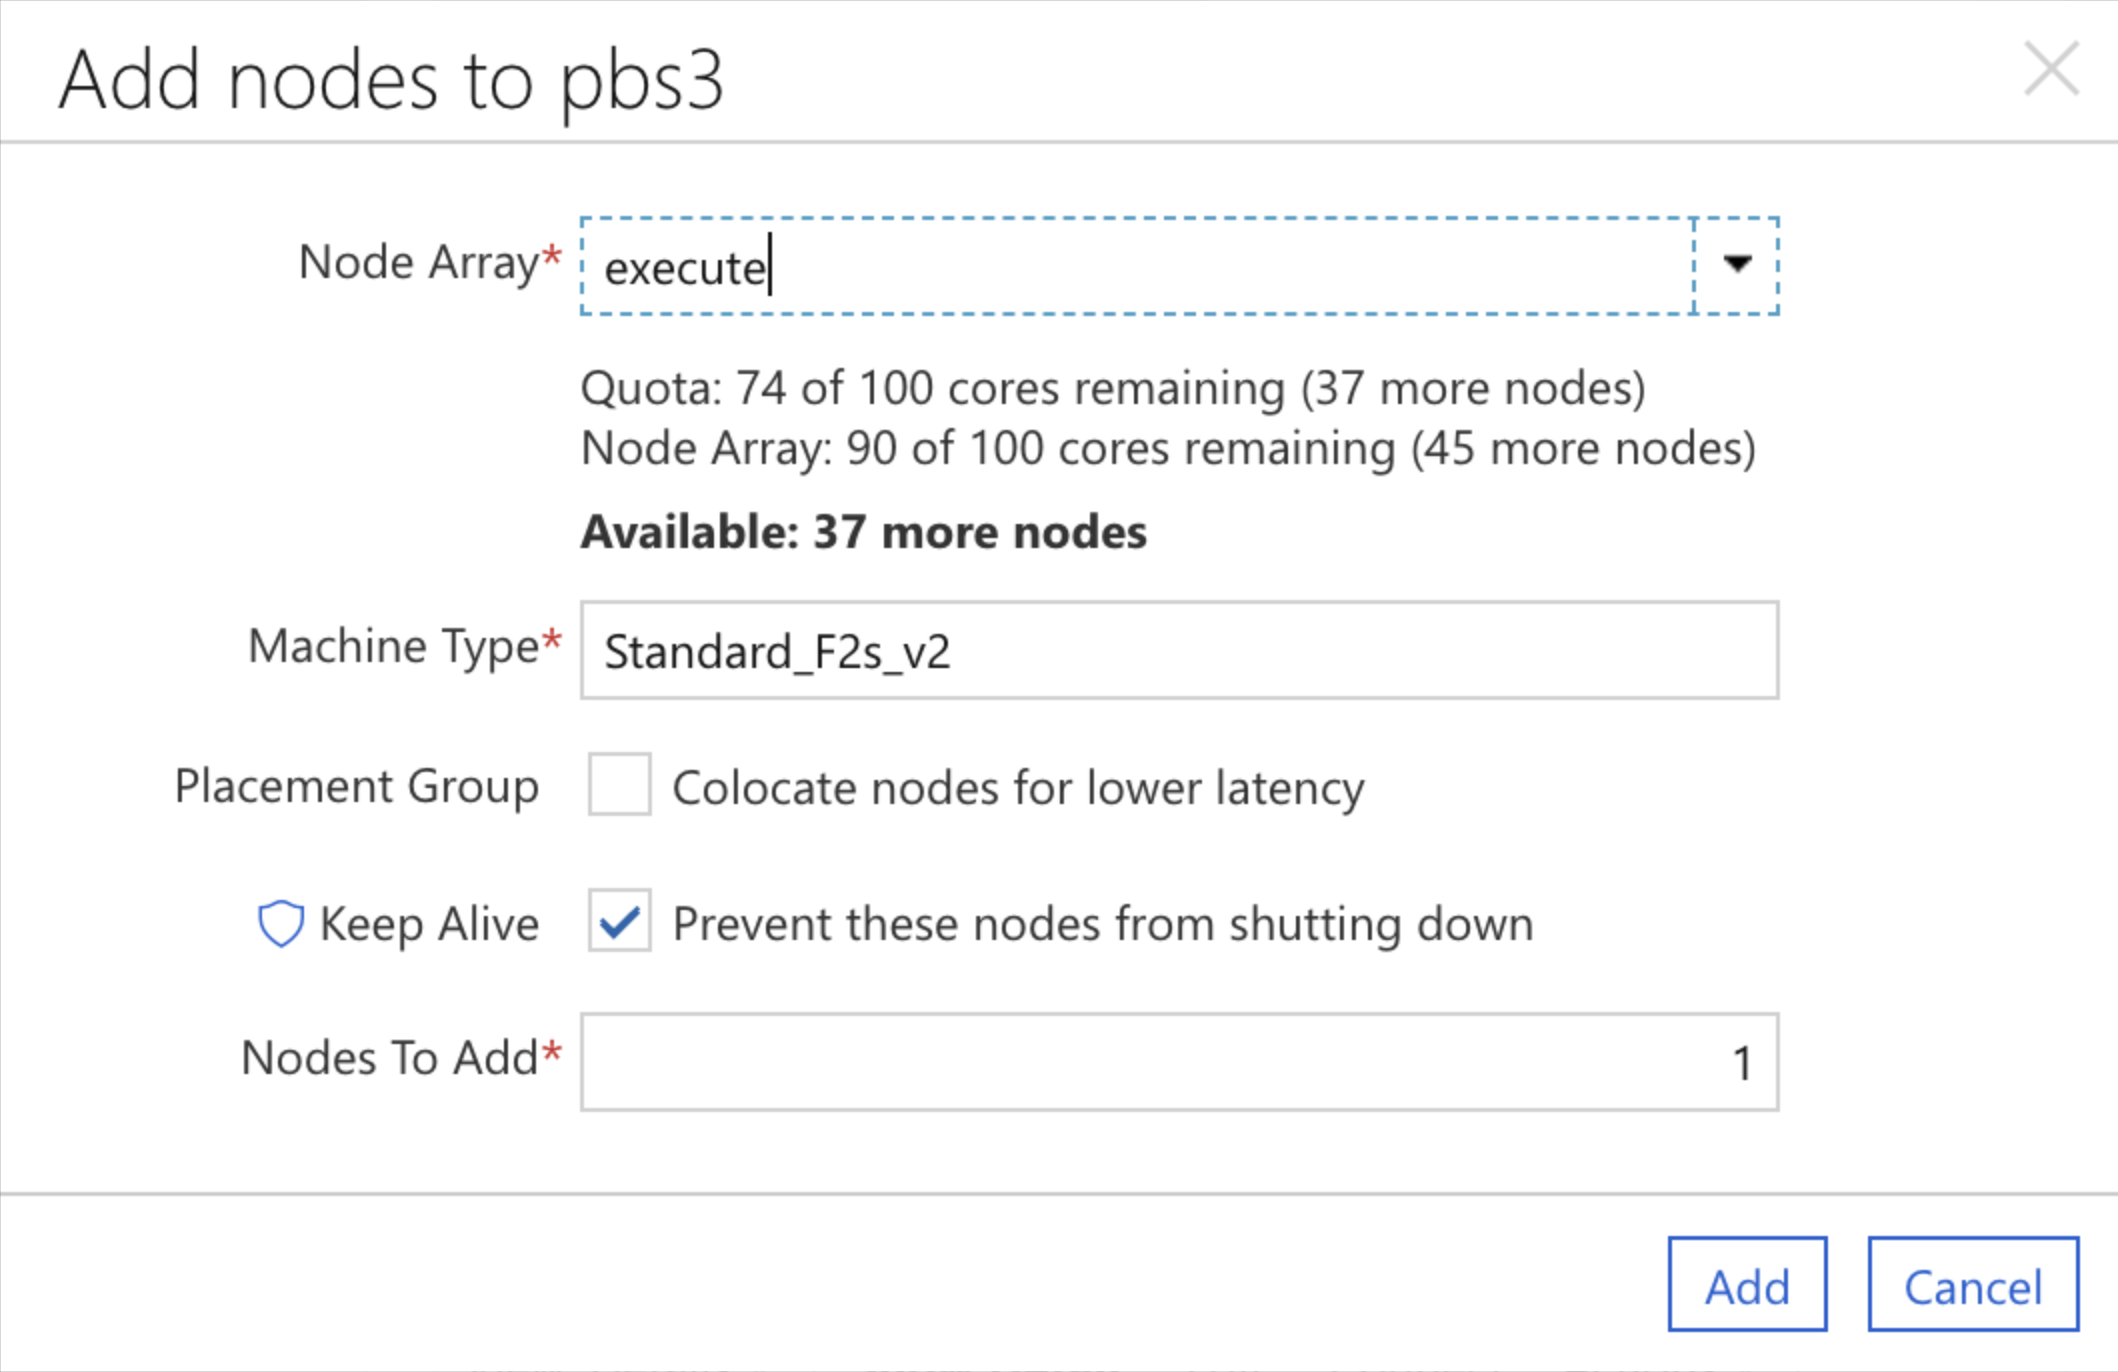Click the 'Add nodes to pbs3' title

391,82
